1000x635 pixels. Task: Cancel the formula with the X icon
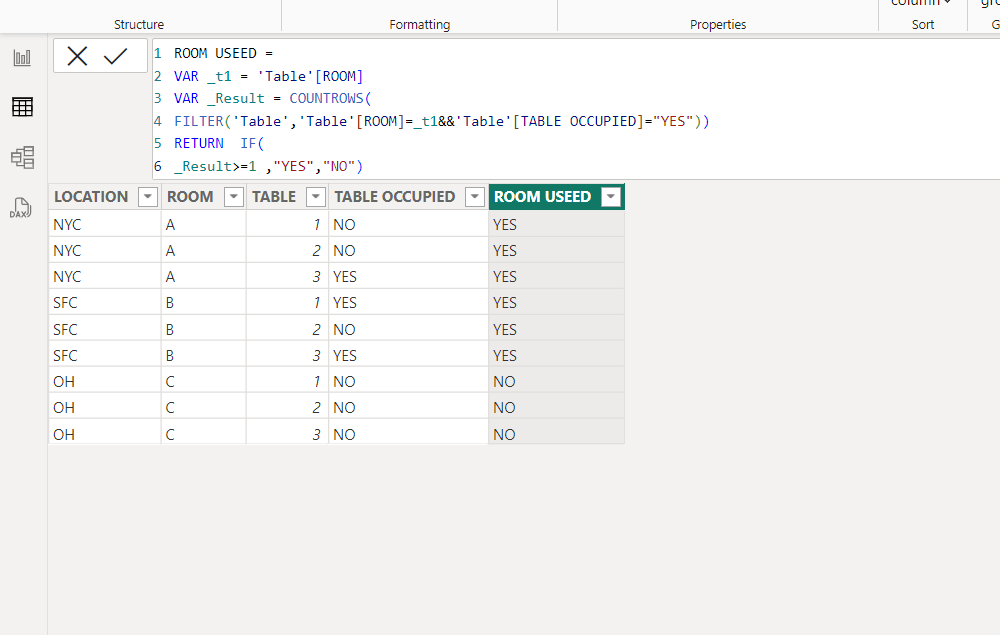coord(77,56)
